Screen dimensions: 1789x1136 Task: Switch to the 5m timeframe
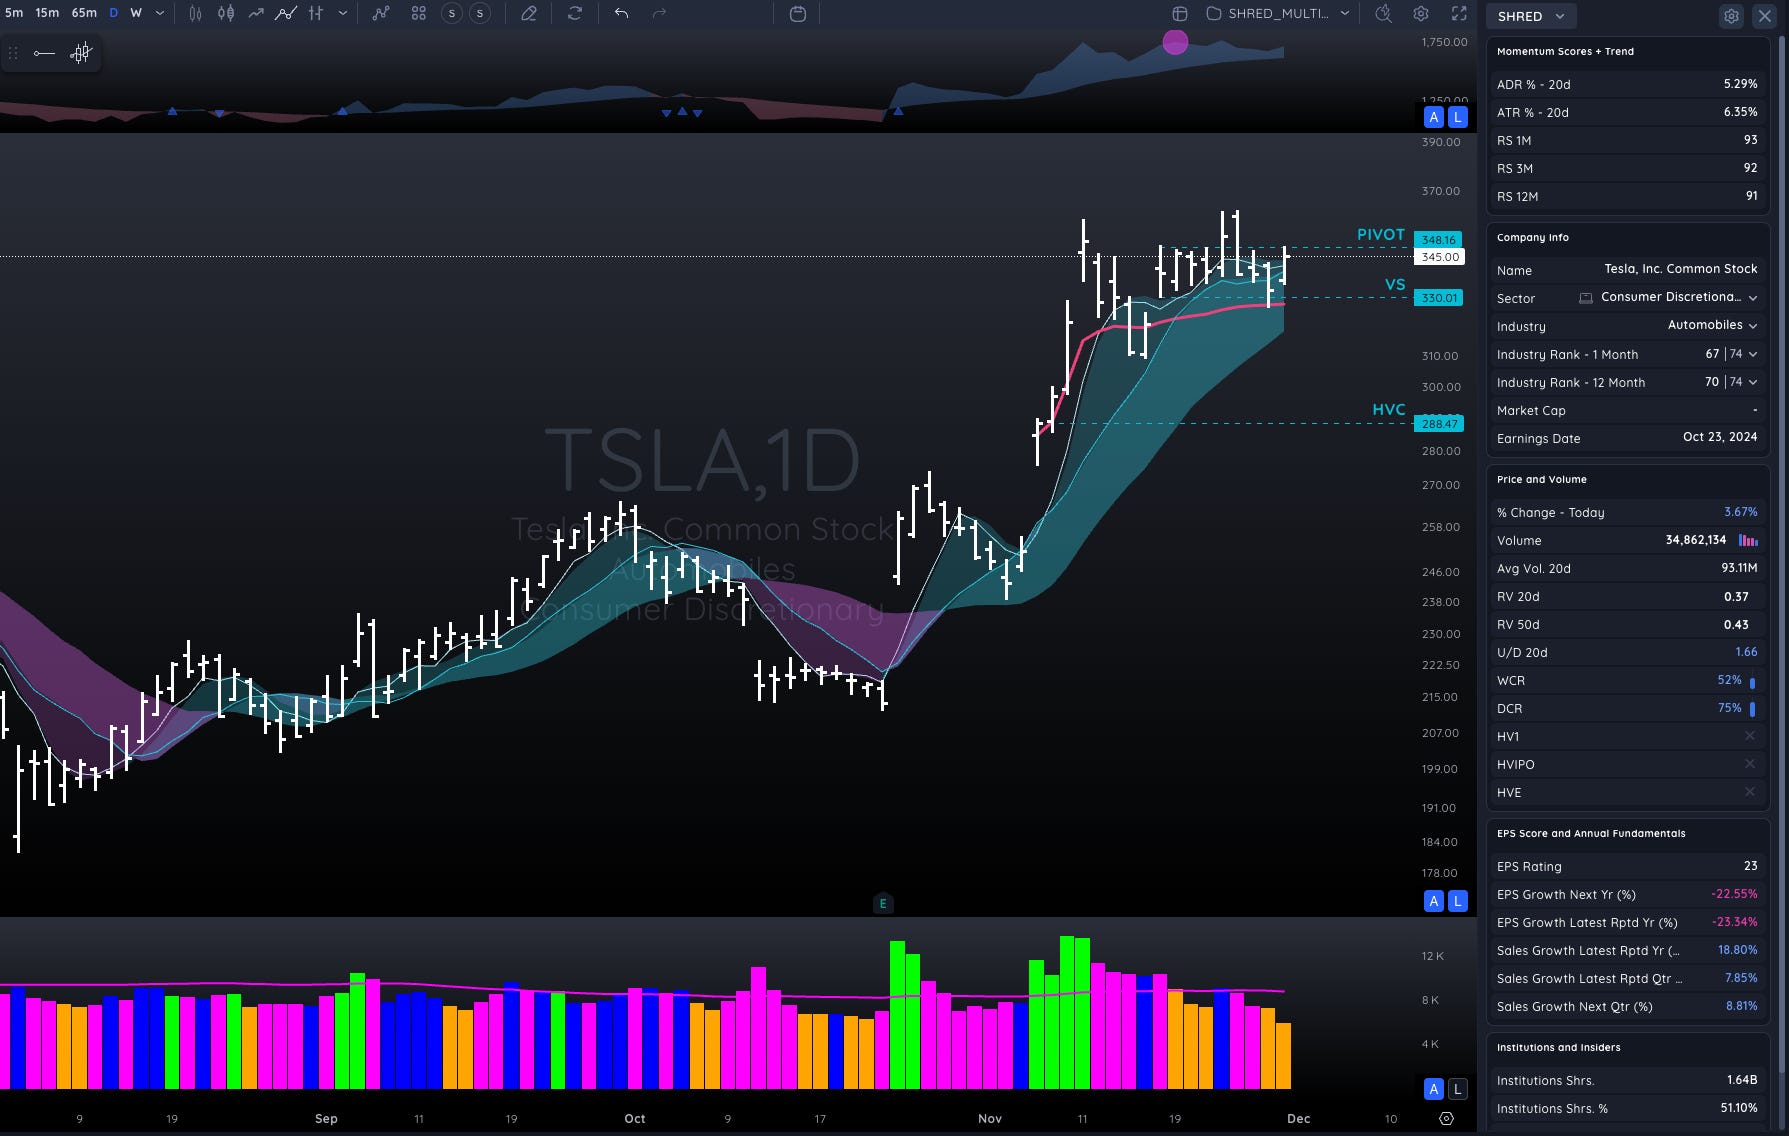[14, 13]
